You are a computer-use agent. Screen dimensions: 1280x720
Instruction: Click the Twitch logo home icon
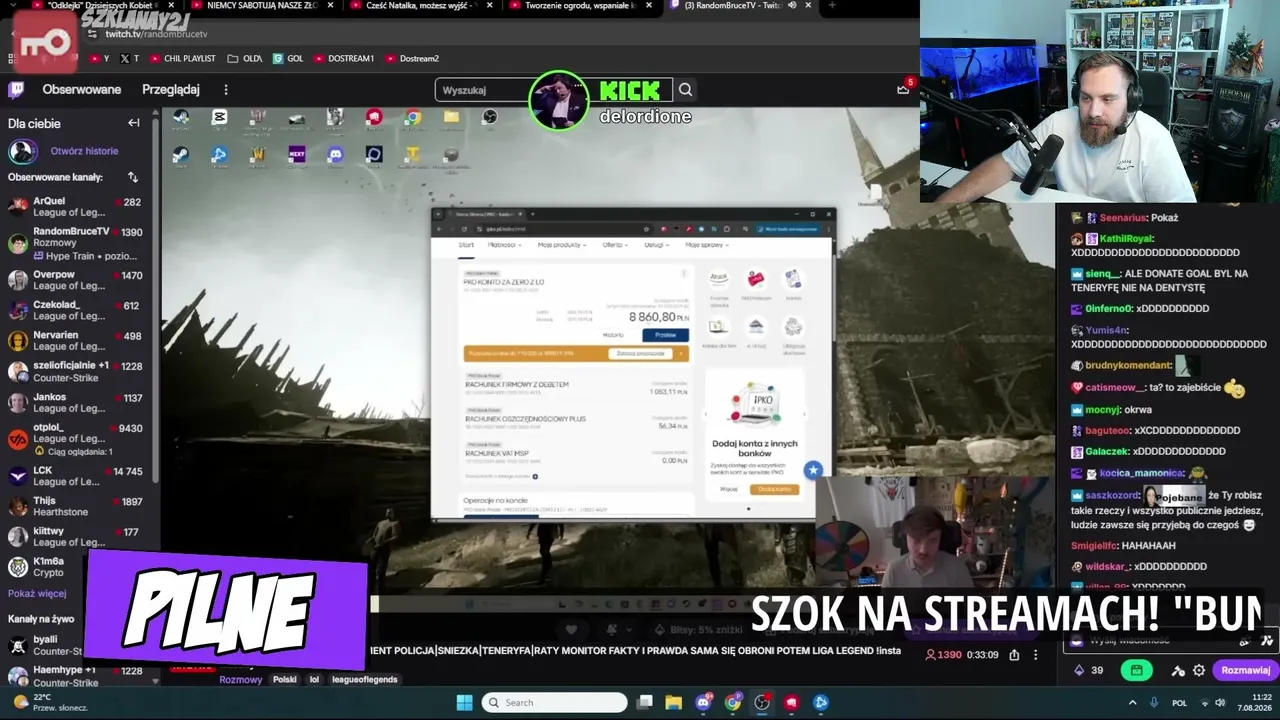coord(16,90)
